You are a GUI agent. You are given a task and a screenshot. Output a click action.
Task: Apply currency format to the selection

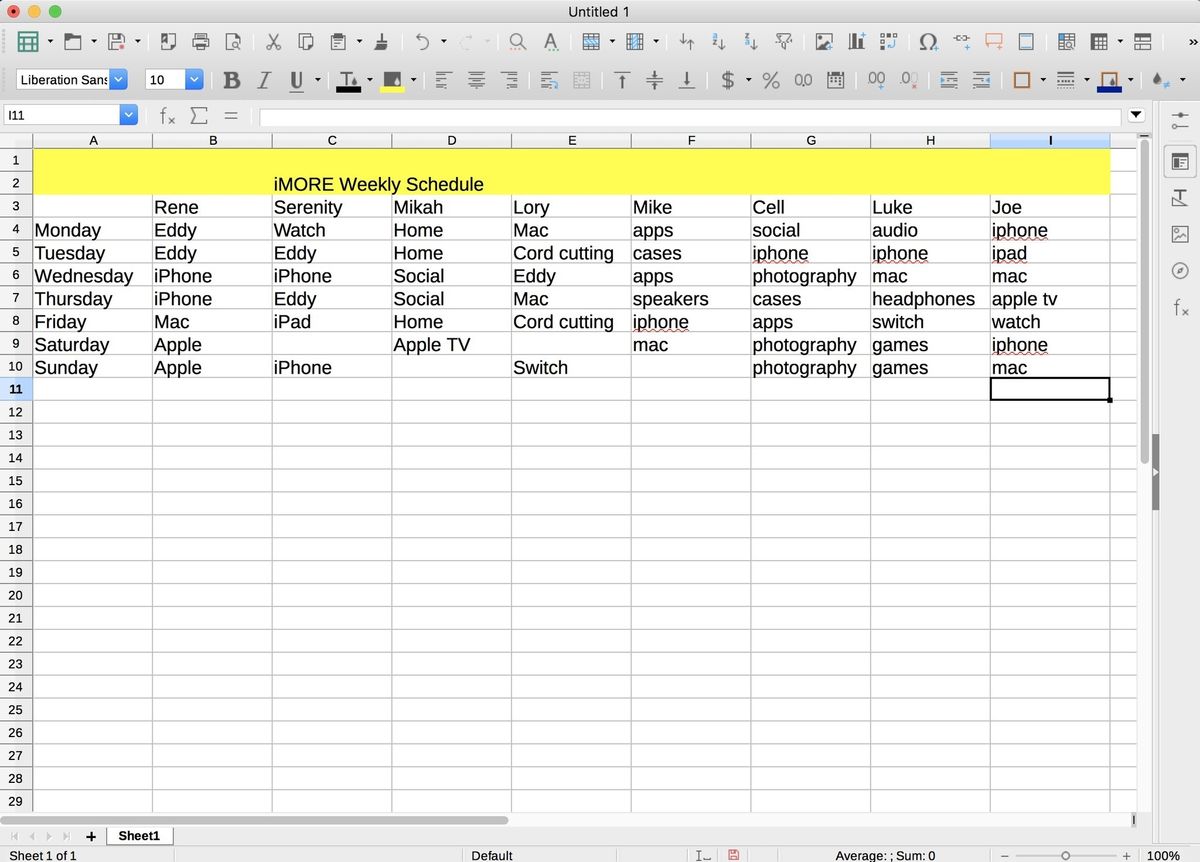(728, 80)
